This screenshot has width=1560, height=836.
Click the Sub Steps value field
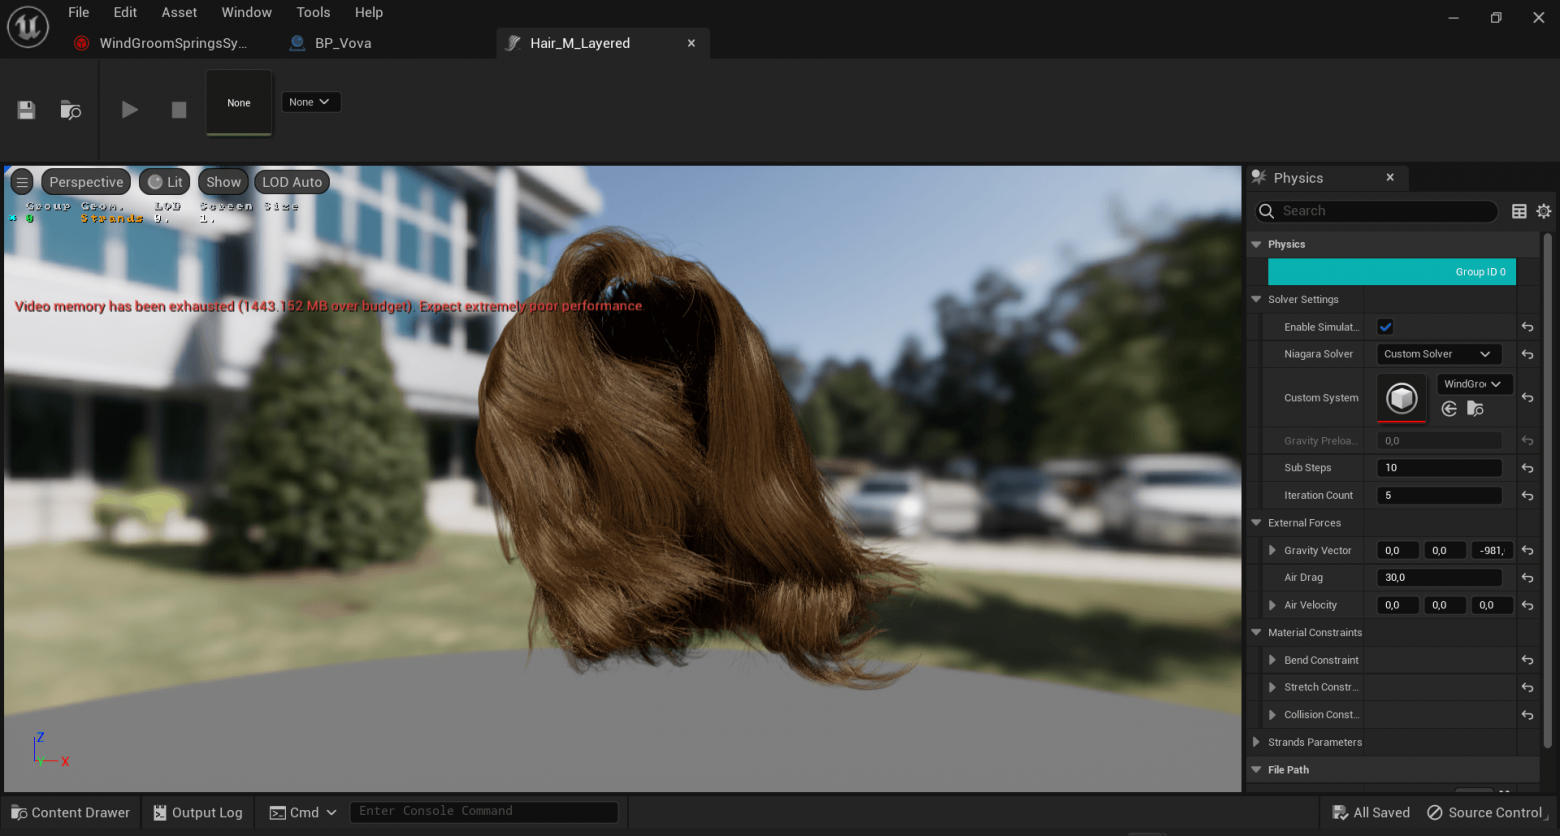[1439, 468]
